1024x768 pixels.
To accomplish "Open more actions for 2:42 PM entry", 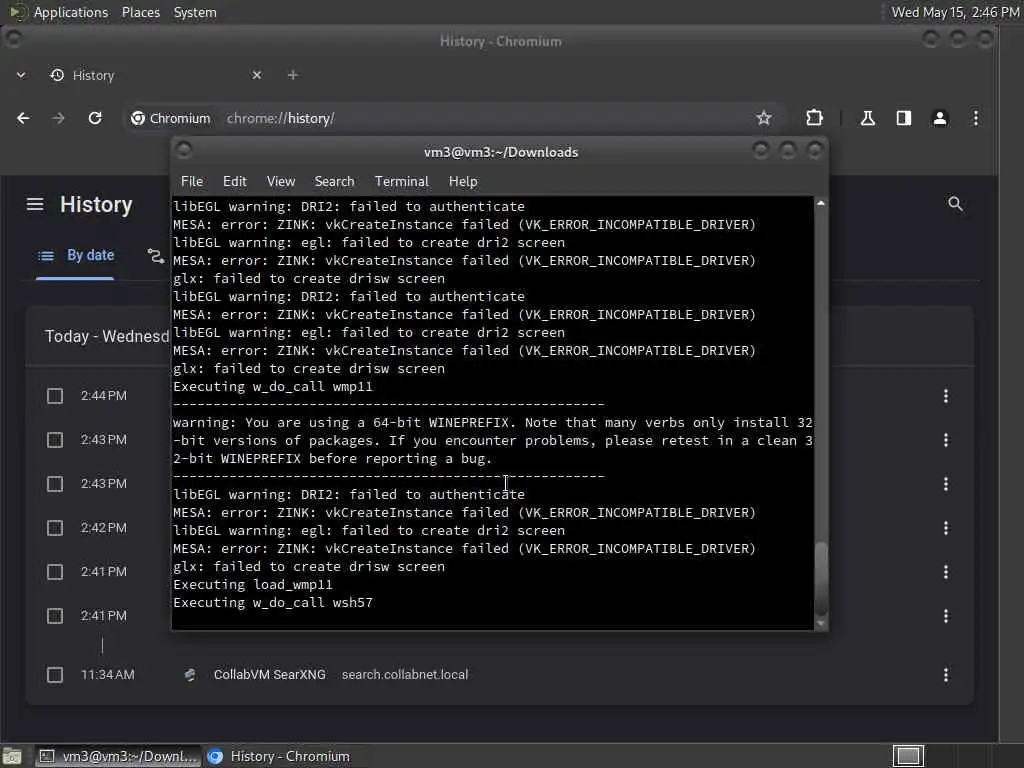I will [x=946, y=528].
